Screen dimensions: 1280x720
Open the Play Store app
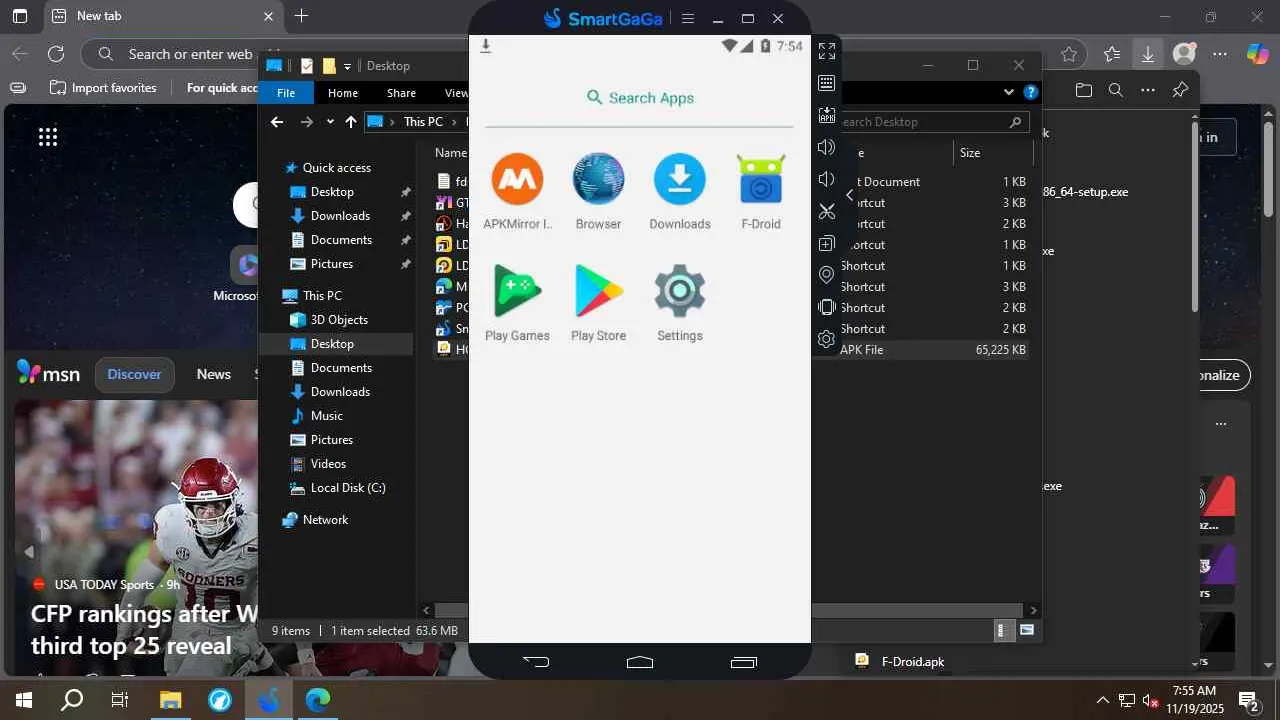(598, 303)
